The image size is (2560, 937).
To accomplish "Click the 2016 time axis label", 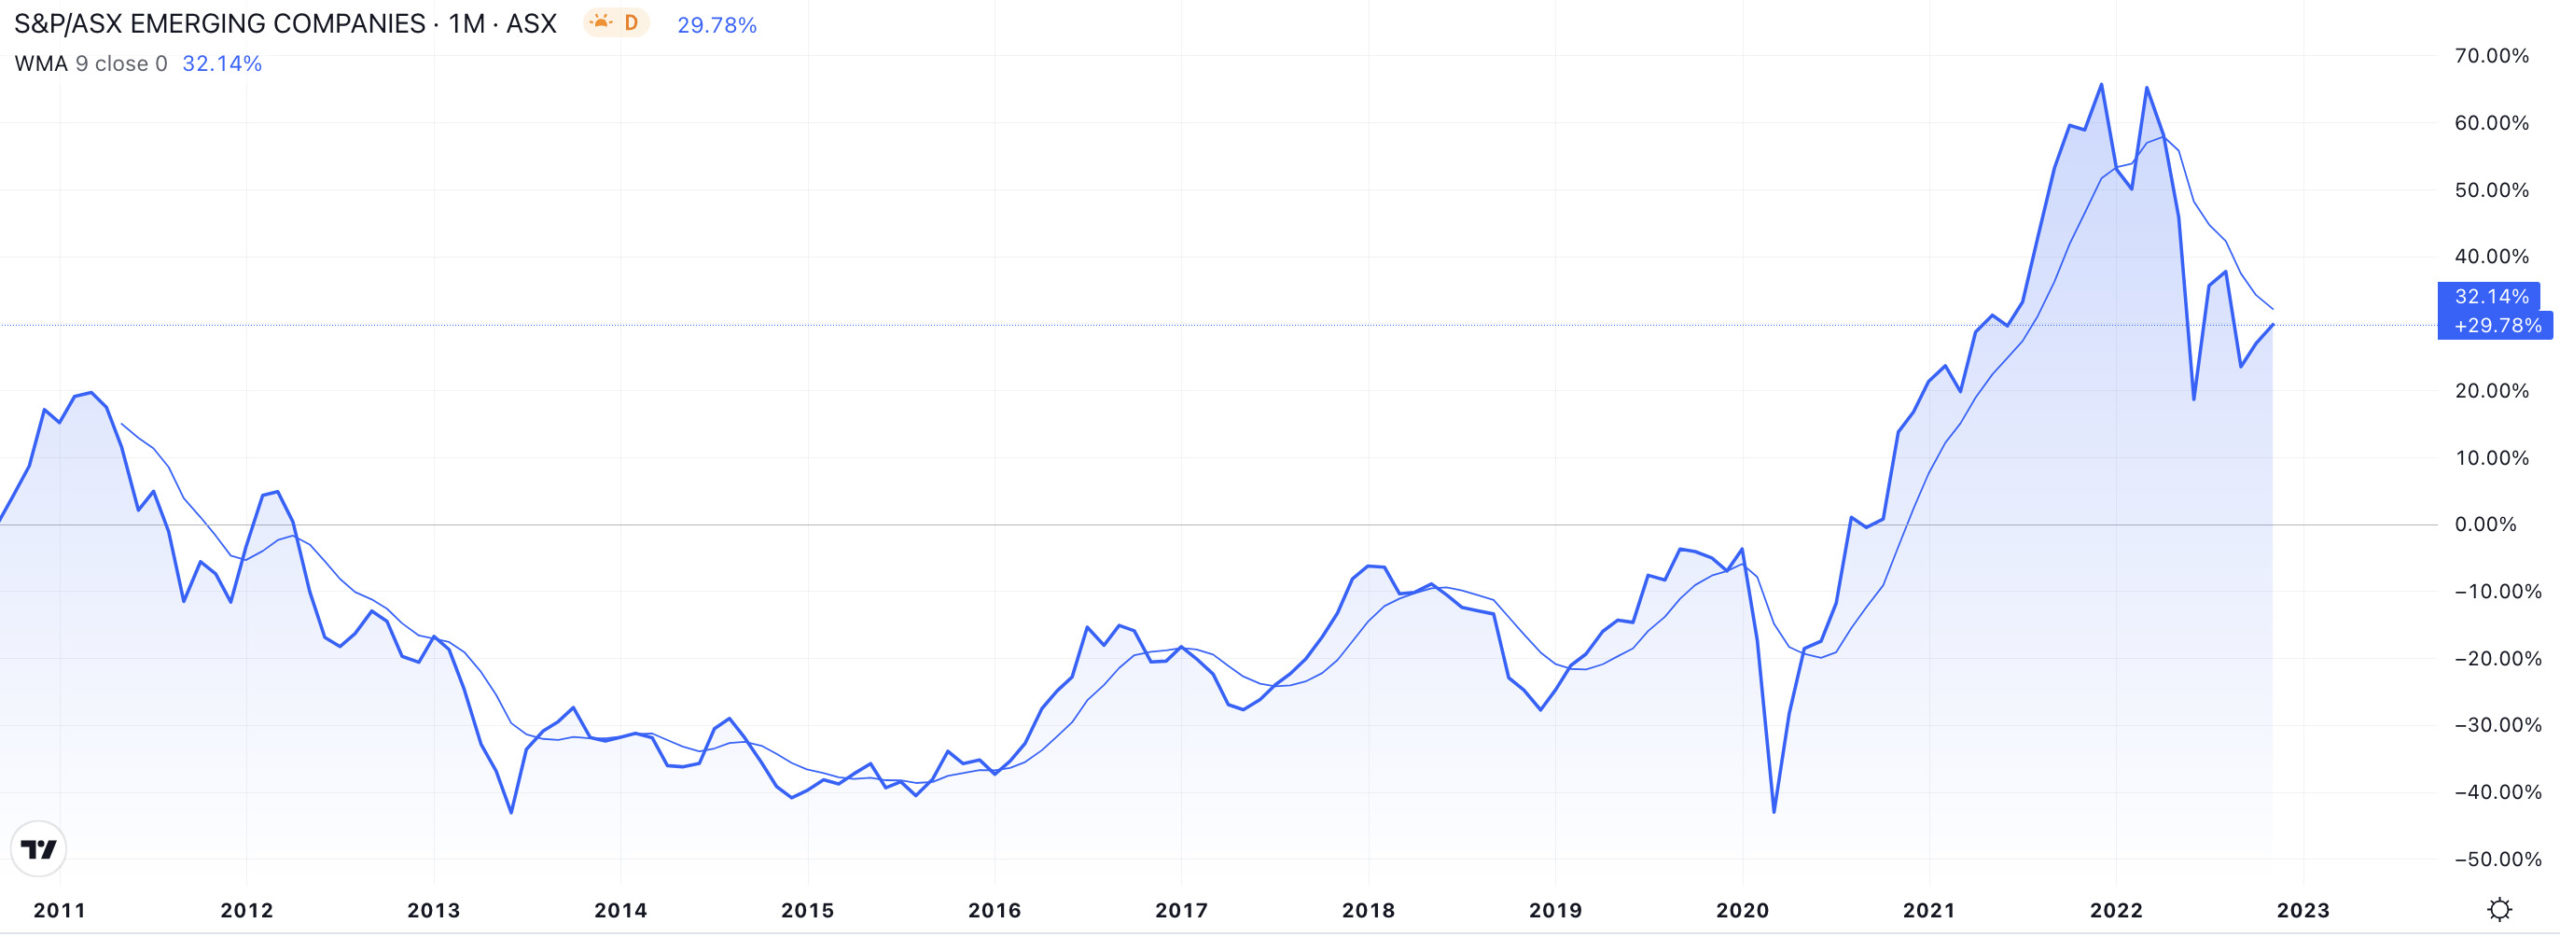I will (x=995, y=910).
